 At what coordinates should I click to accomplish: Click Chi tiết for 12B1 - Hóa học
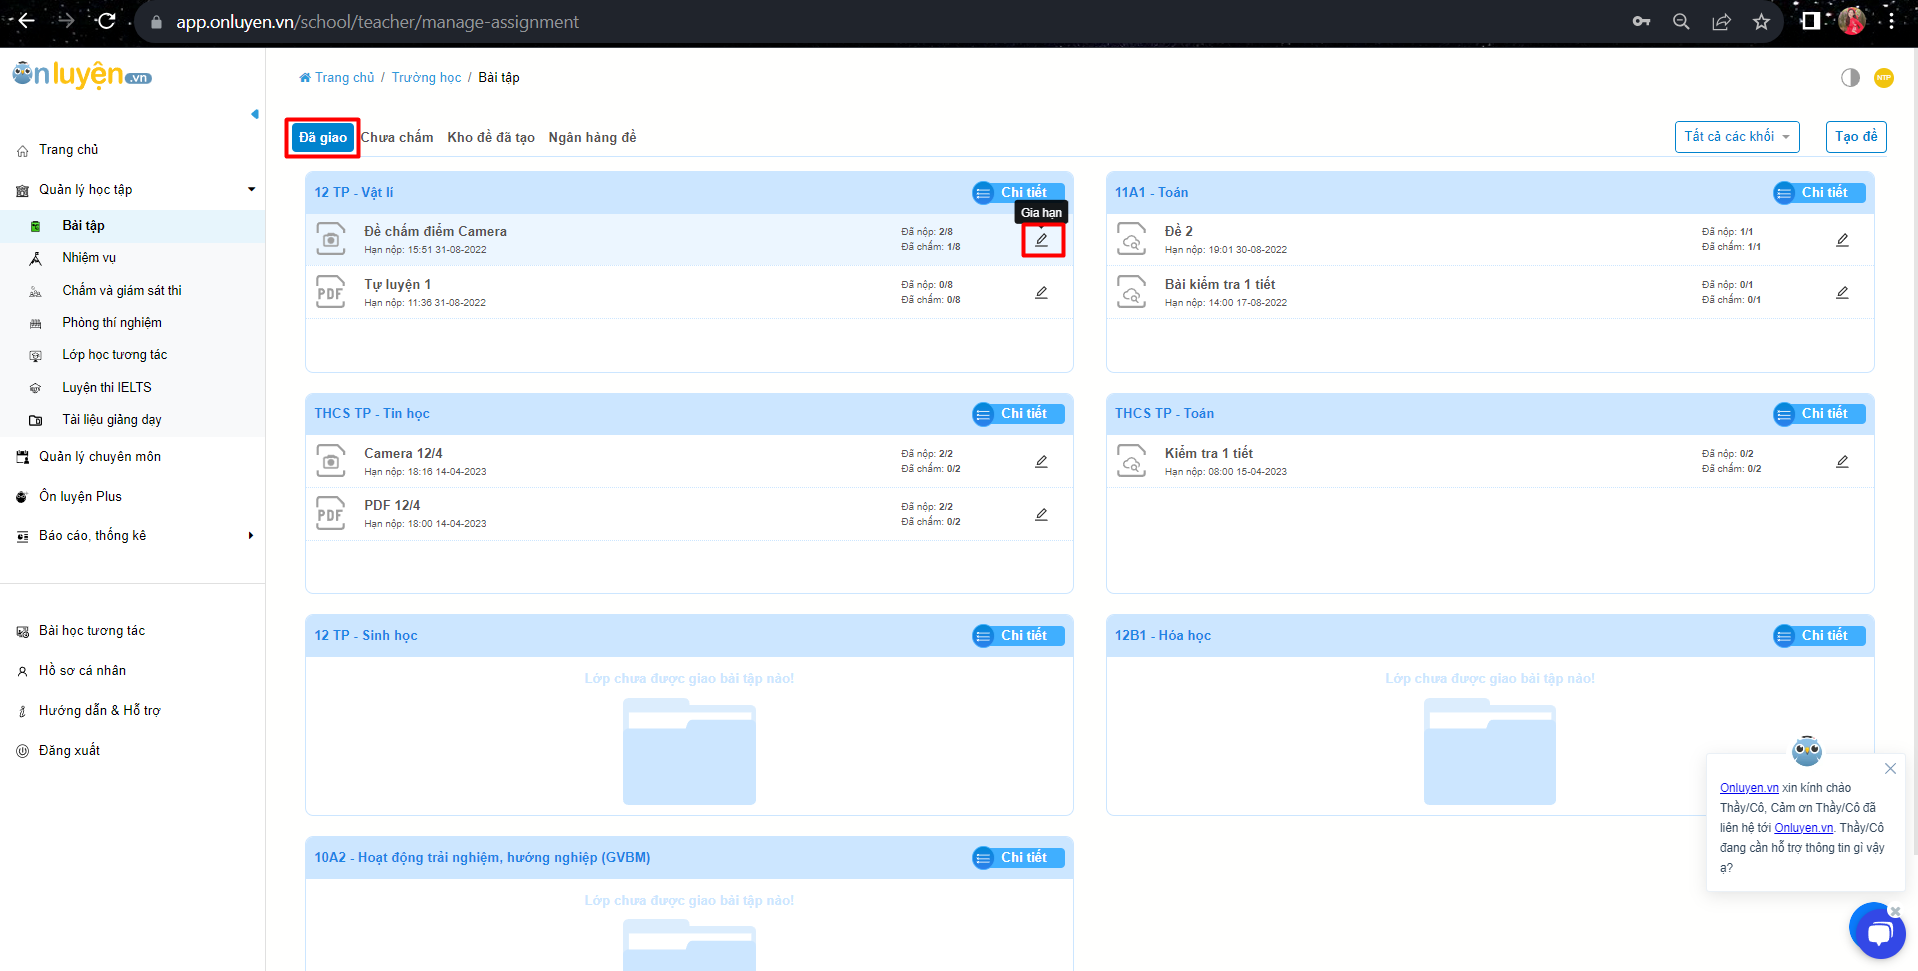click(x=1819, y=636)
